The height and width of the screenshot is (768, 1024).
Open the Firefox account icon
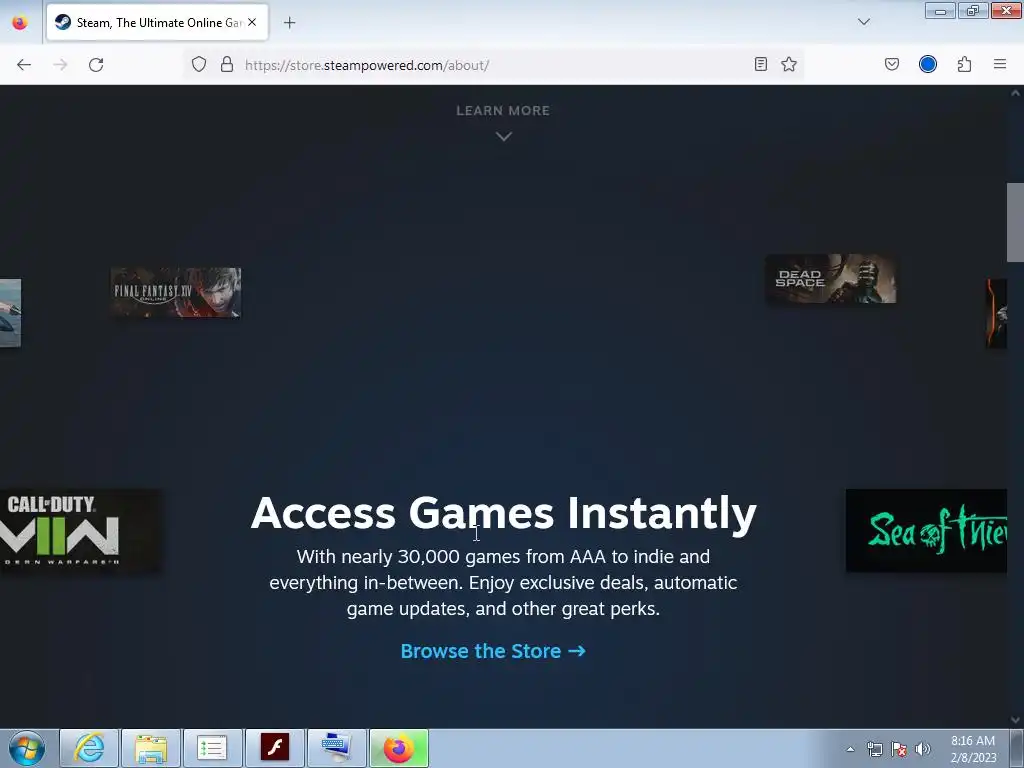coord(927,64)
